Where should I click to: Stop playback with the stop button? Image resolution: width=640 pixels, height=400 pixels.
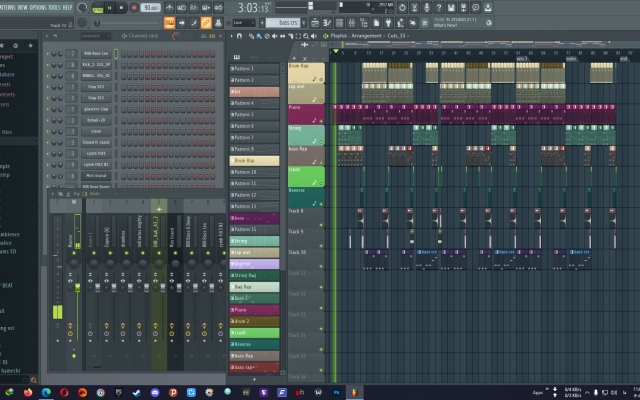click(122, 8)
